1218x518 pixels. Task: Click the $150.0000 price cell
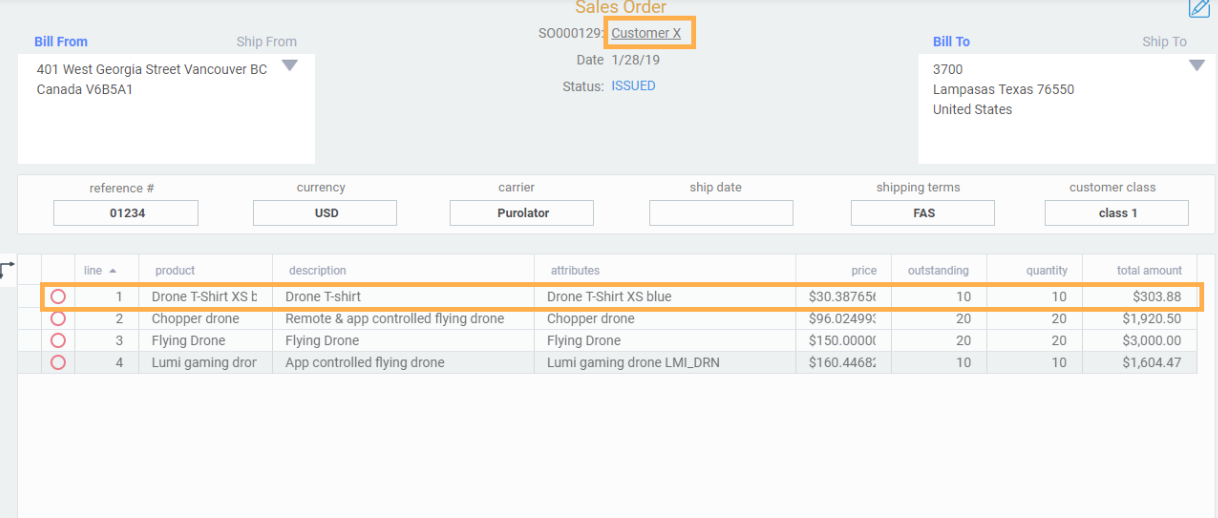tap(843, 341)
